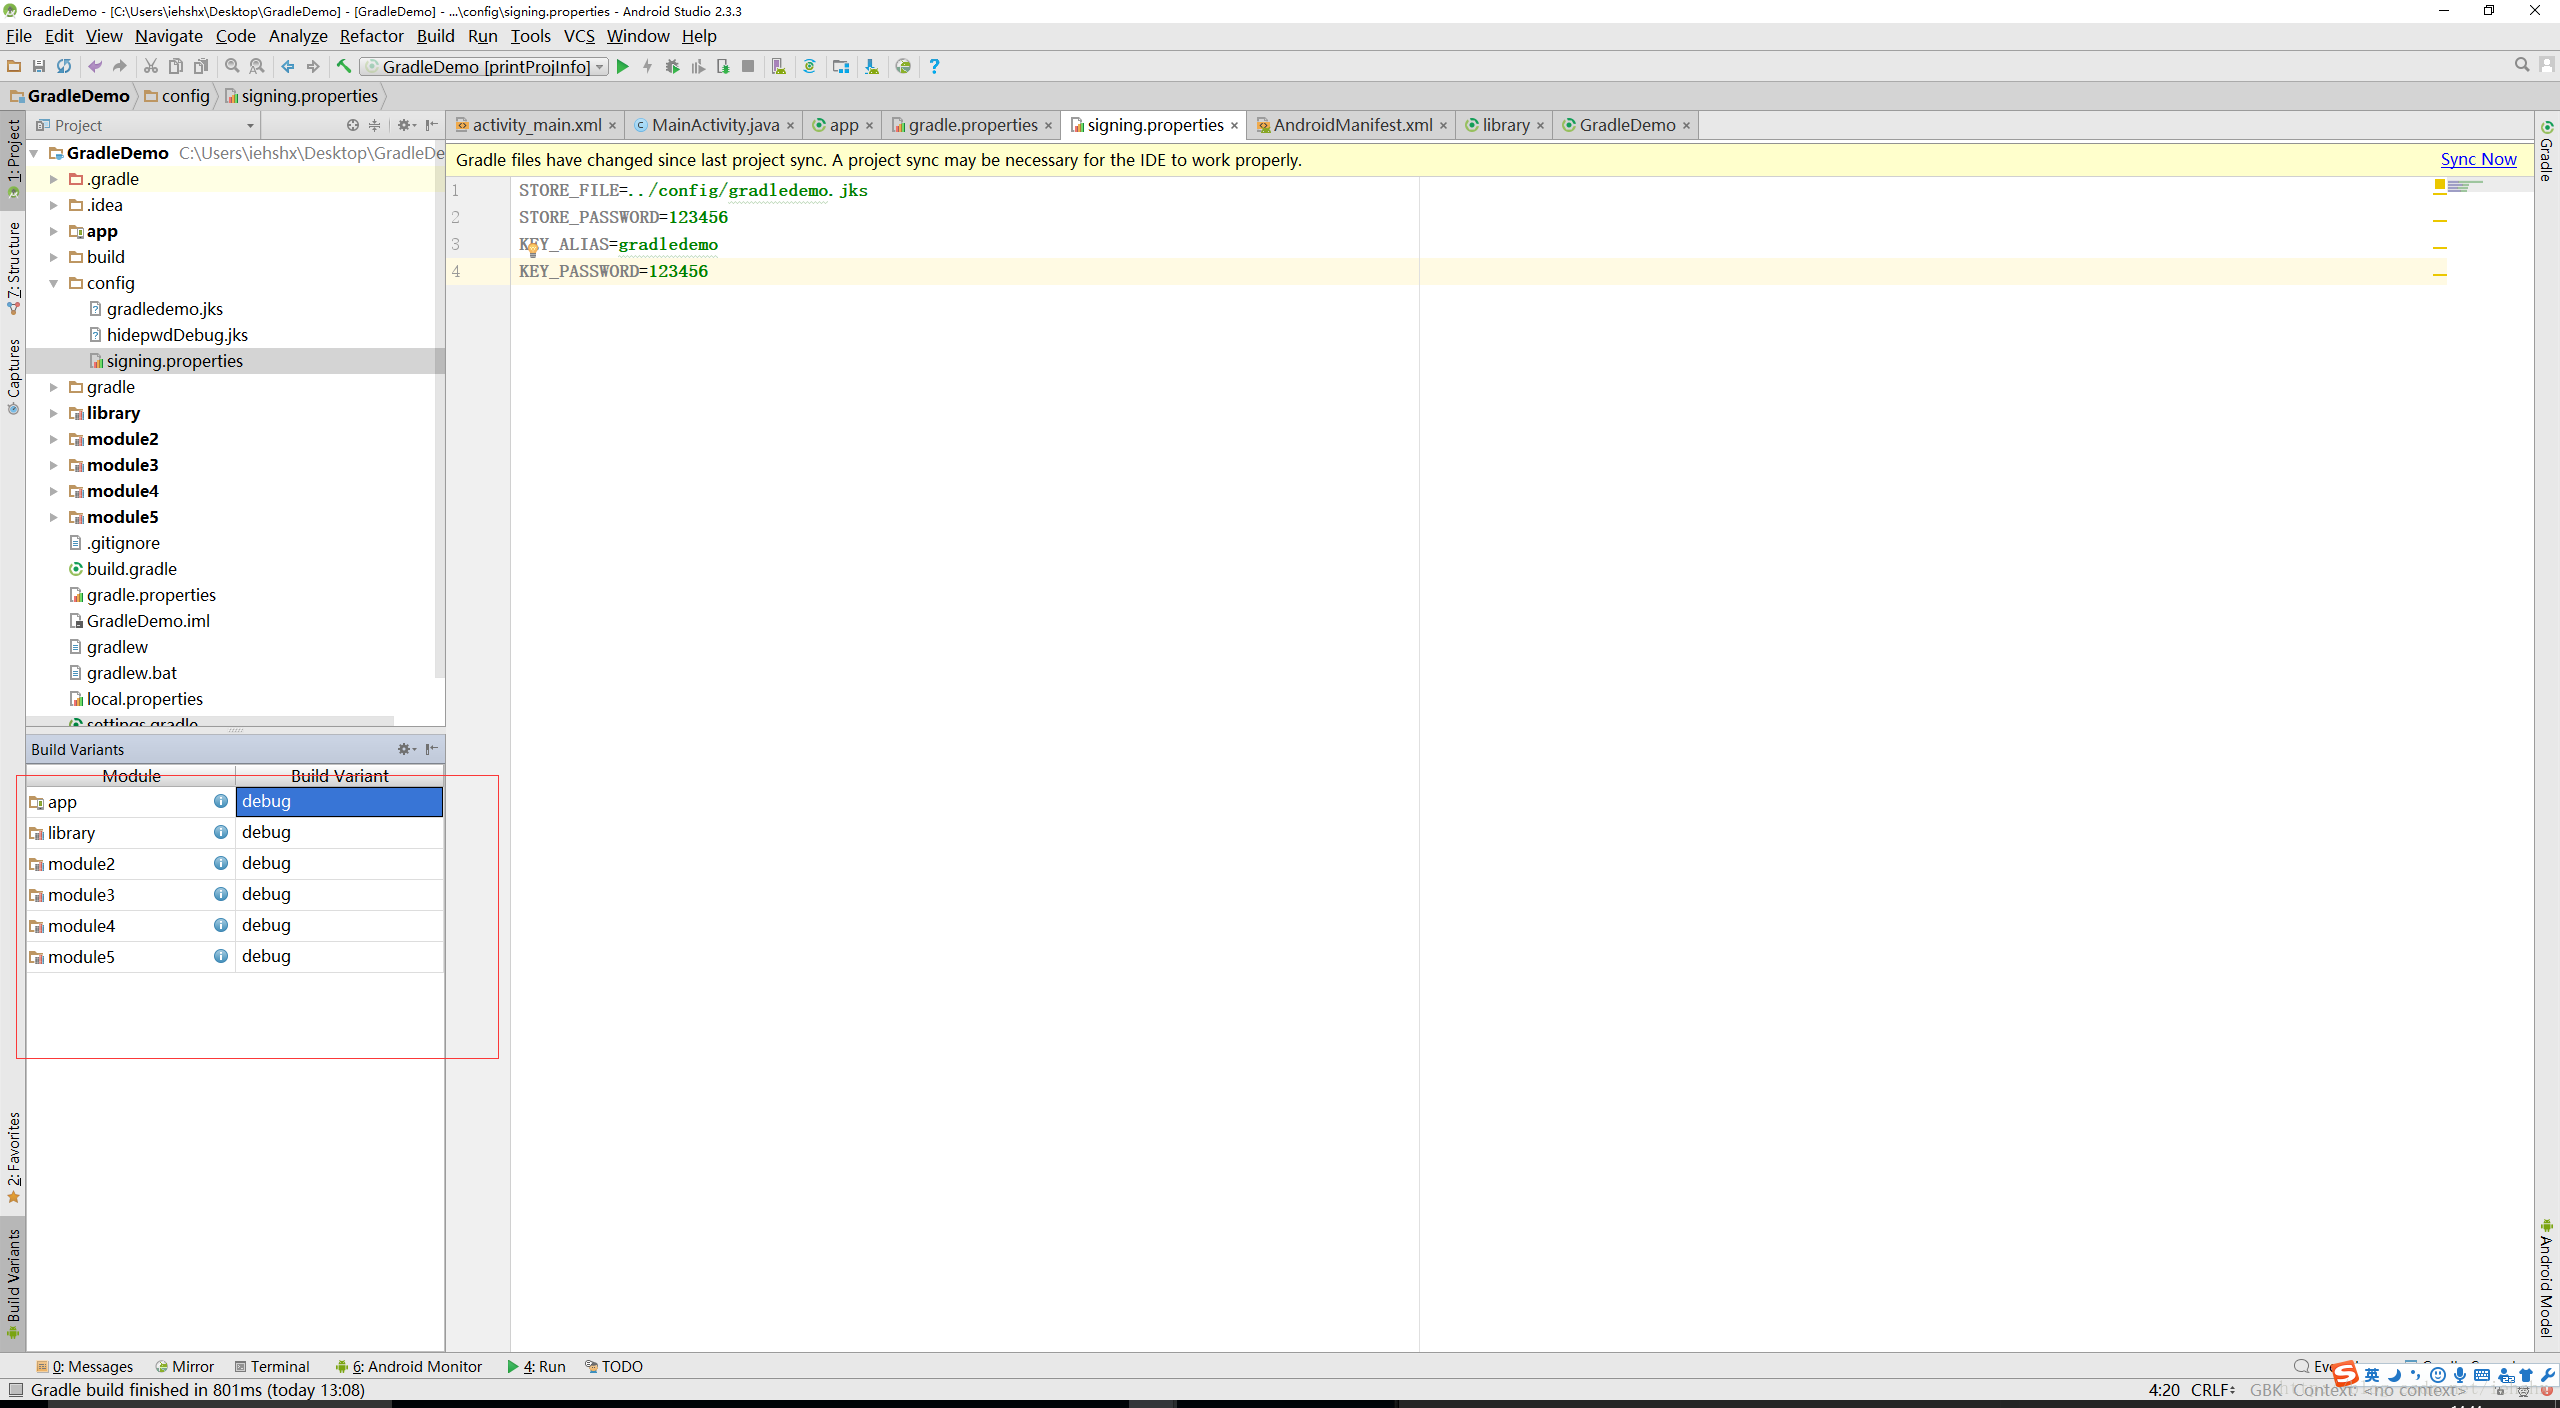Start debugging with the bug icon

pyautogui.click(x=673, y=66)
